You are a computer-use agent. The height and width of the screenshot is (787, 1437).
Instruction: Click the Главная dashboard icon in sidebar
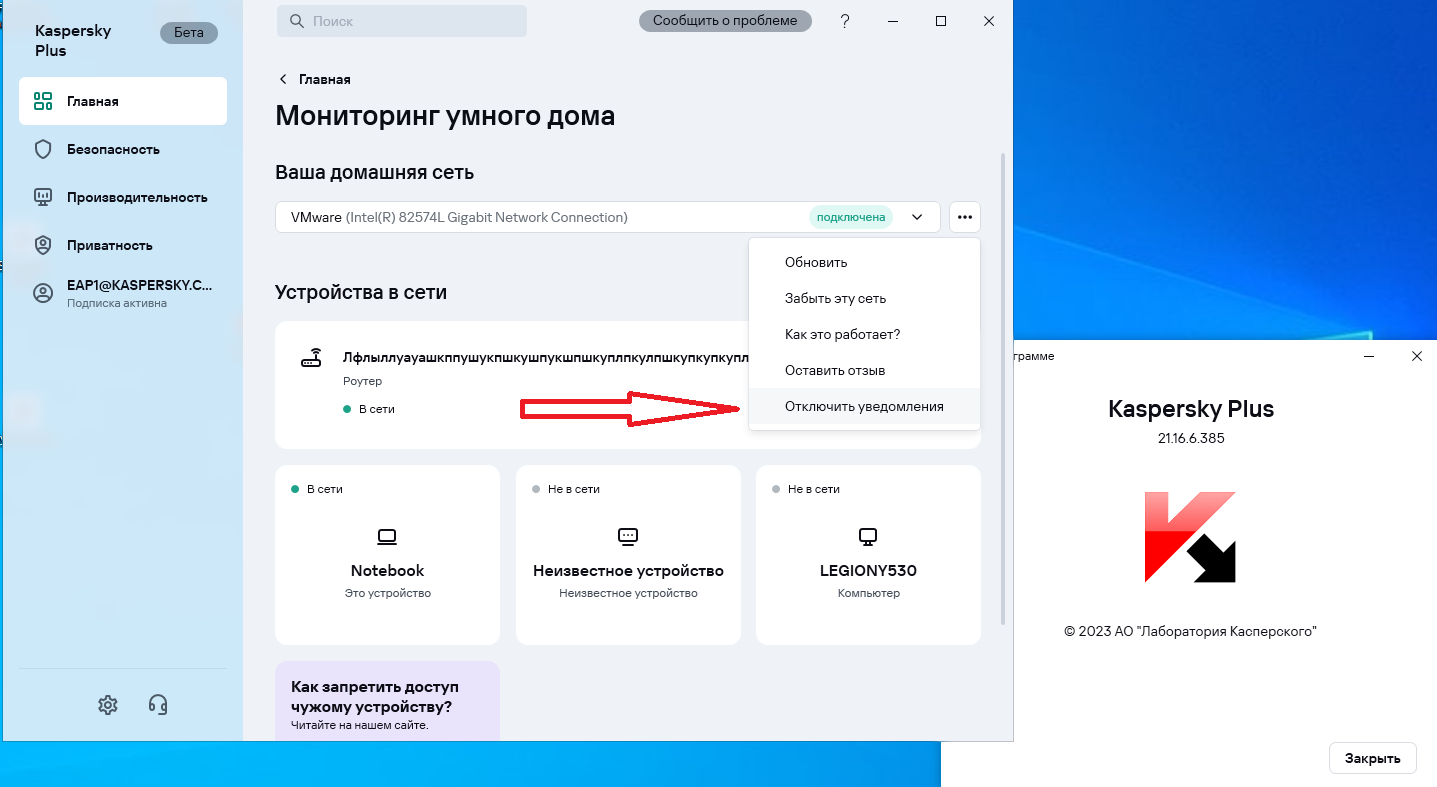coord(43,101)
